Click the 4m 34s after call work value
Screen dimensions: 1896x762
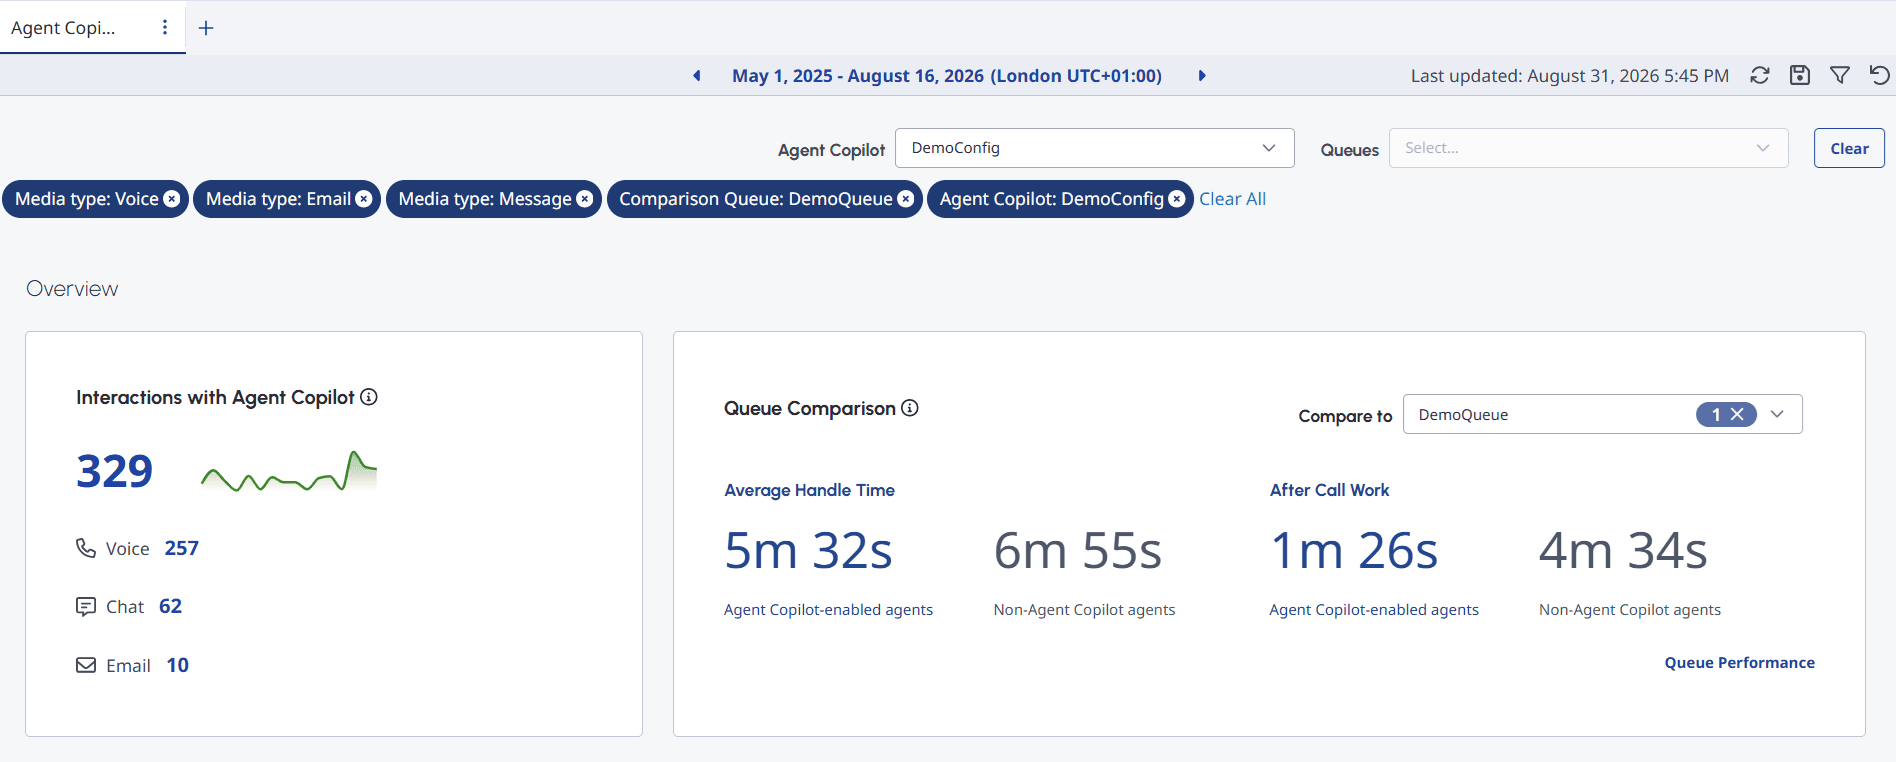click(x=1623, y=551)
